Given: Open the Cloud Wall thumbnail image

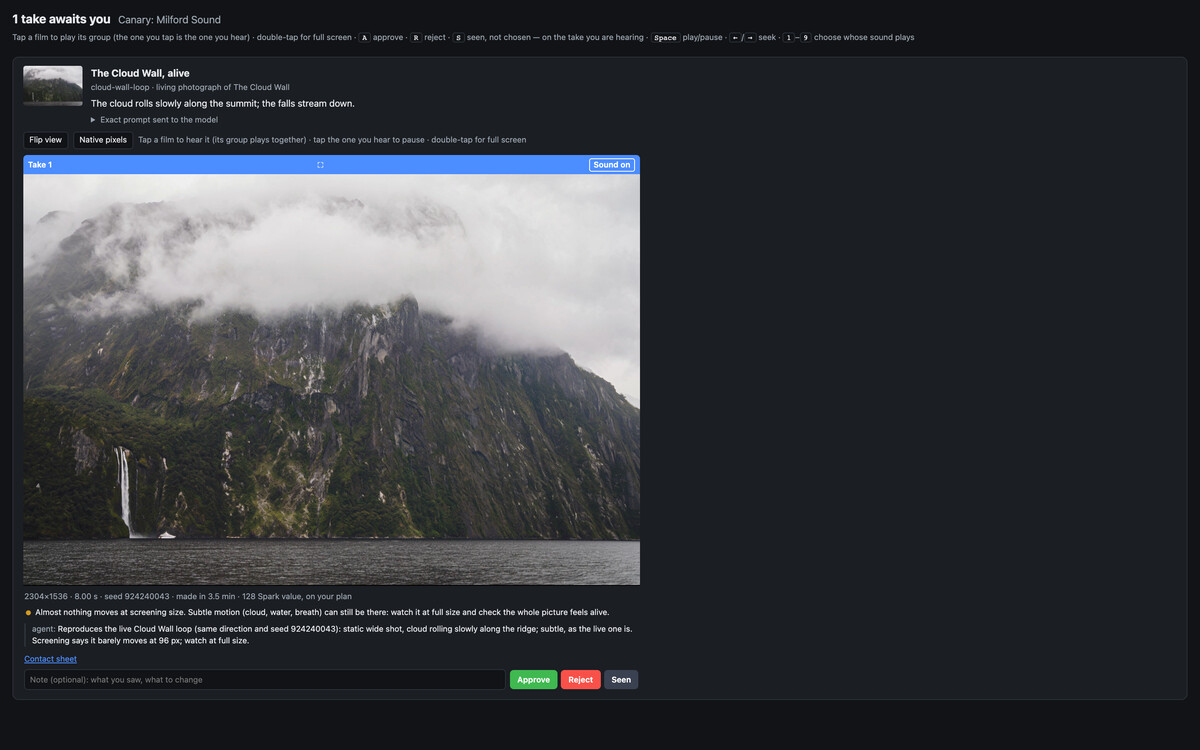Looking at the screenshot, I should [53, 86].
